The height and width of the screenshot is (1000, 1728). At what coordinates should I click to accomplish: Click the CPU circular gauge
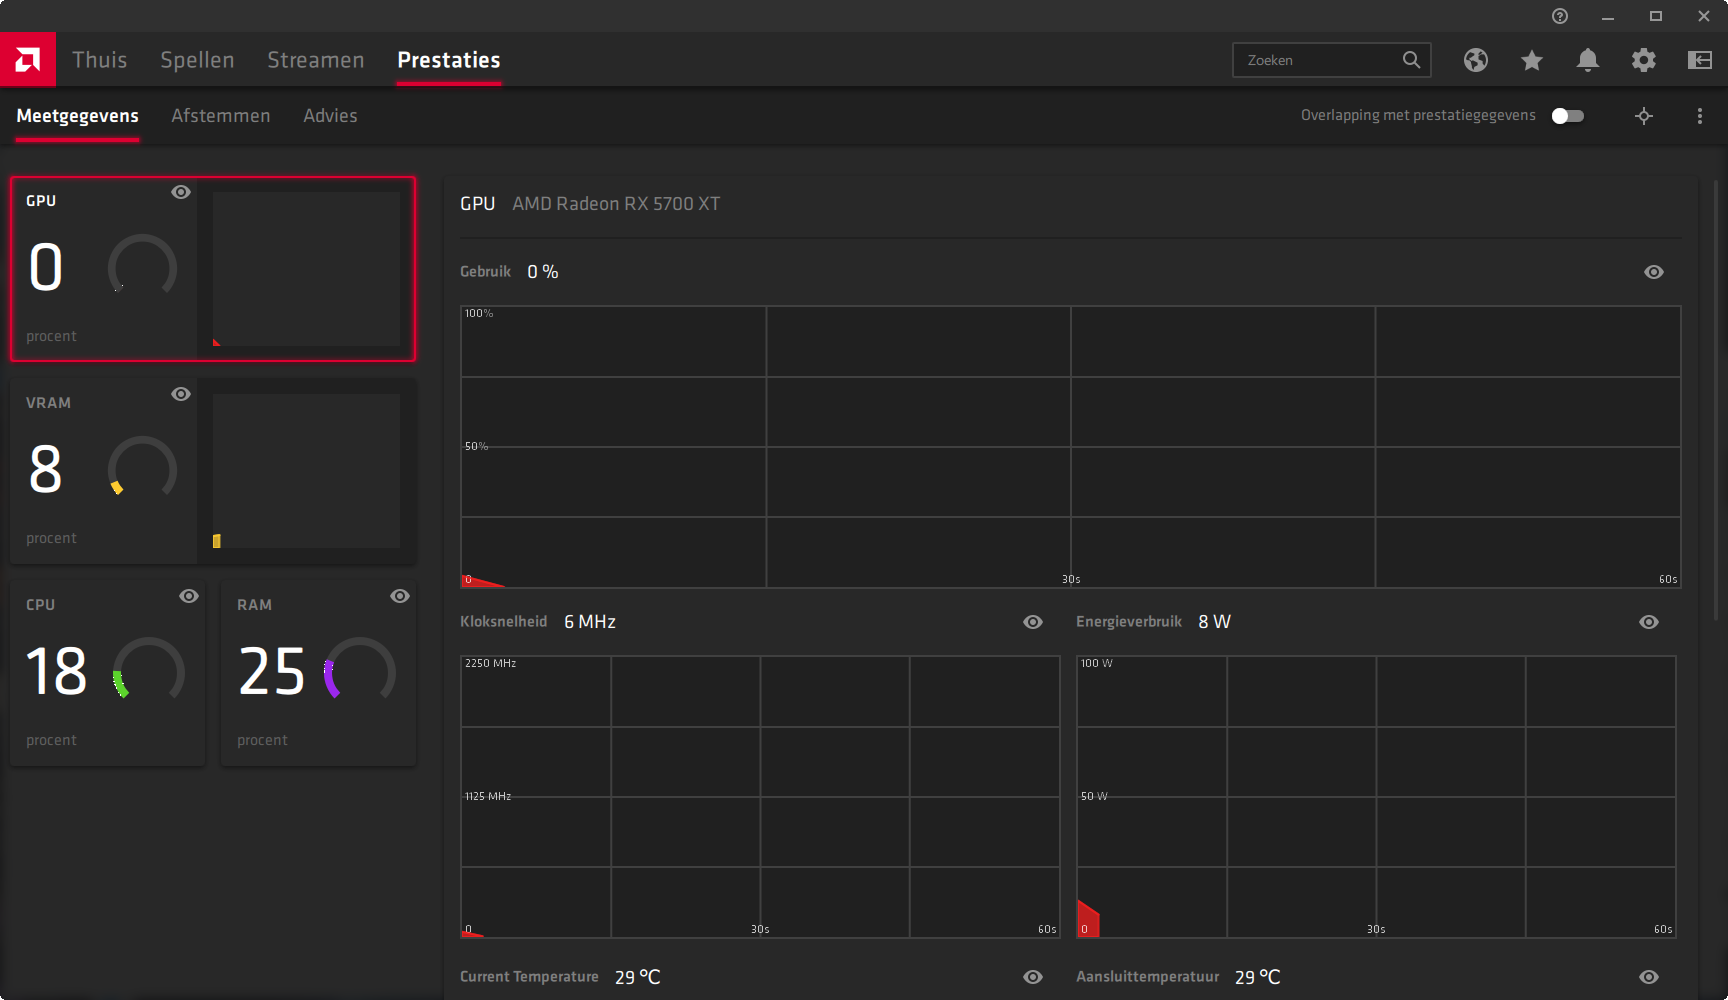[149, 669]
